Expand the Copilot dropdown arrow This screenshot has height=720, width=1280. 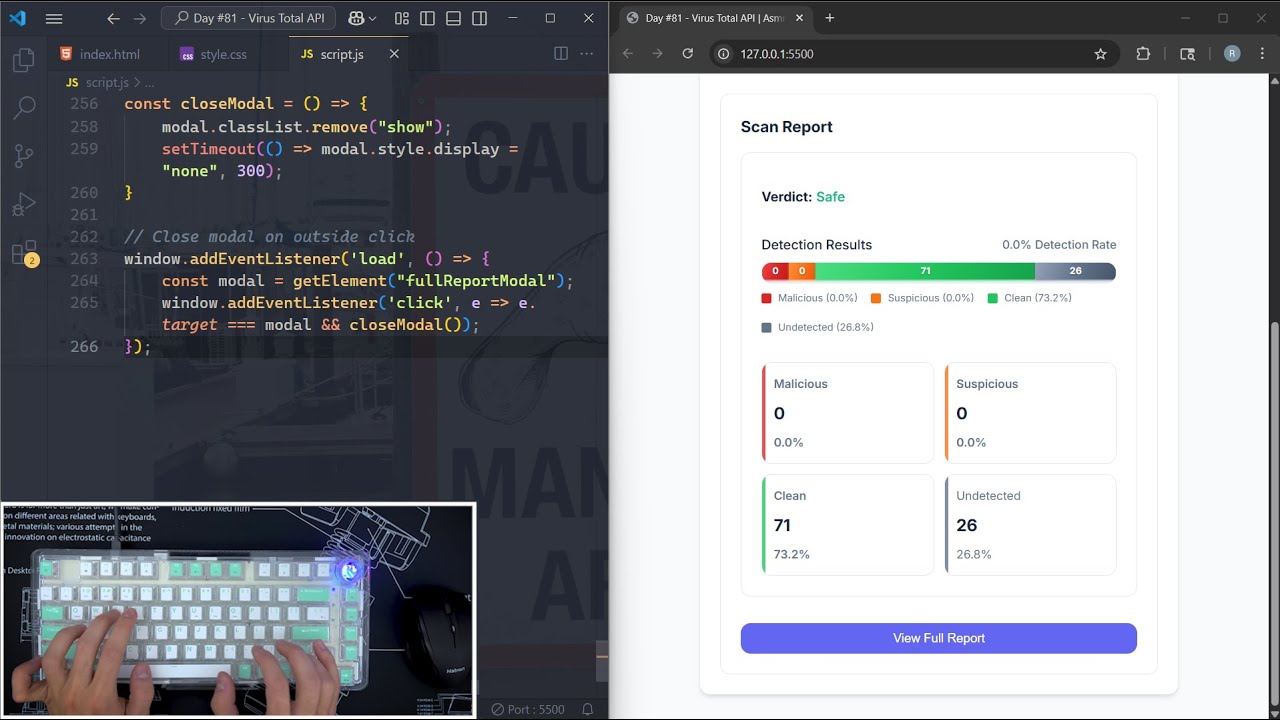(373, 18)
